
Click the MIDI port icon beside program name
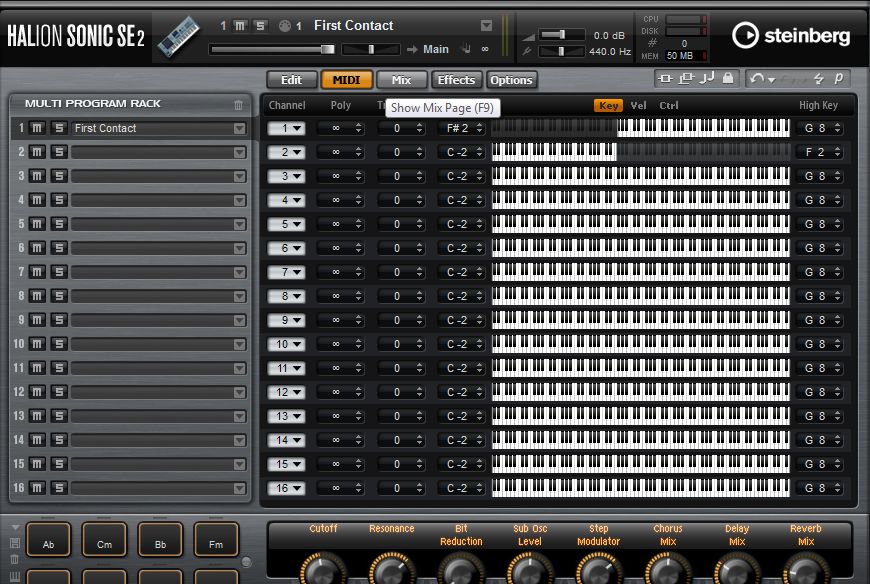point(284,25)
